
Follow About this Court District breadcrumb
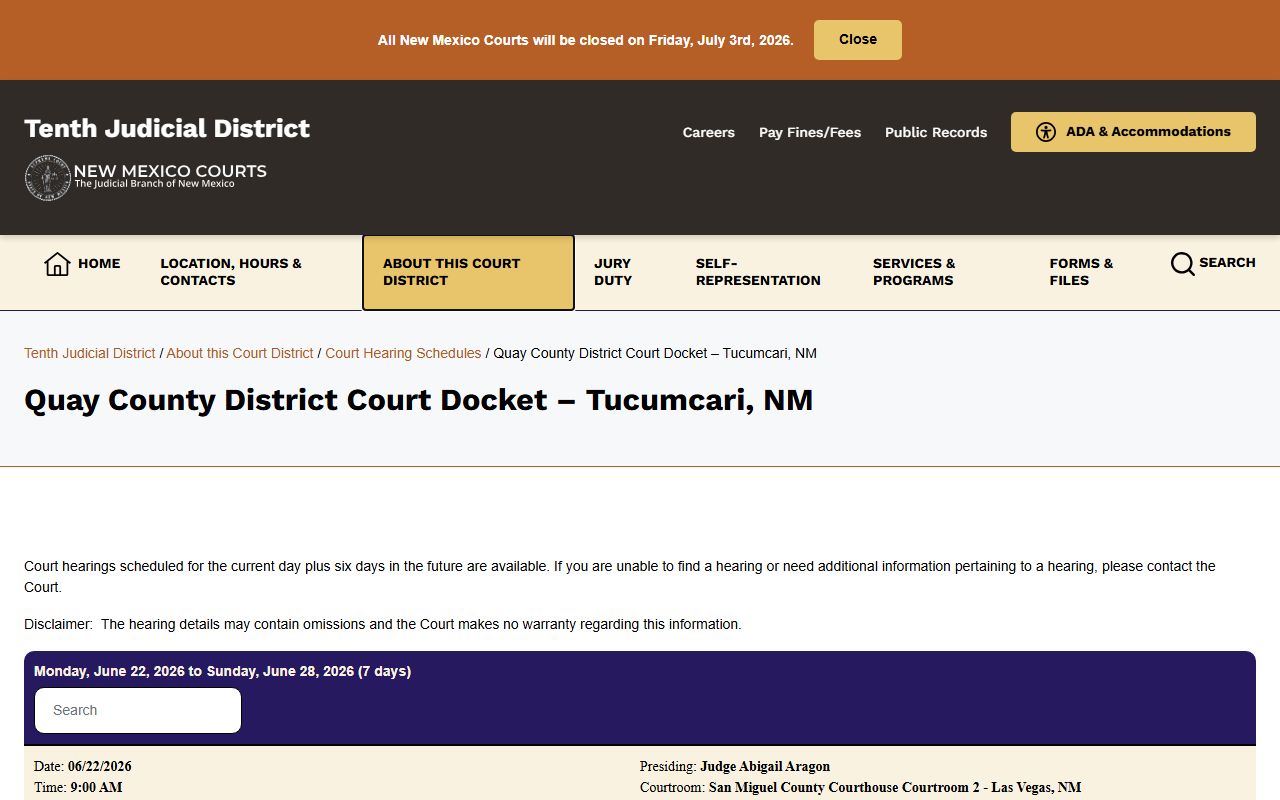point(240,353)
